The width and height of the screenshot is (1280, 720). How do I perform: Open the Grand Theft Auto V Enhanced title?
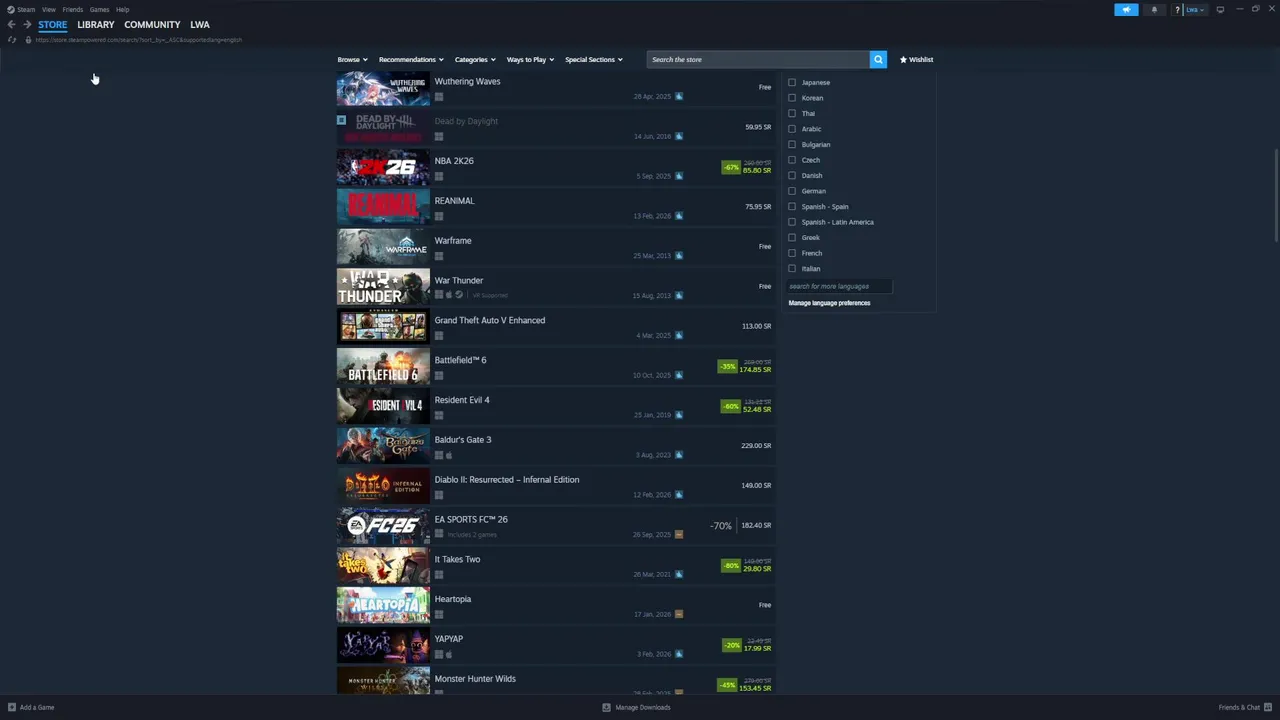pos(490,320)
